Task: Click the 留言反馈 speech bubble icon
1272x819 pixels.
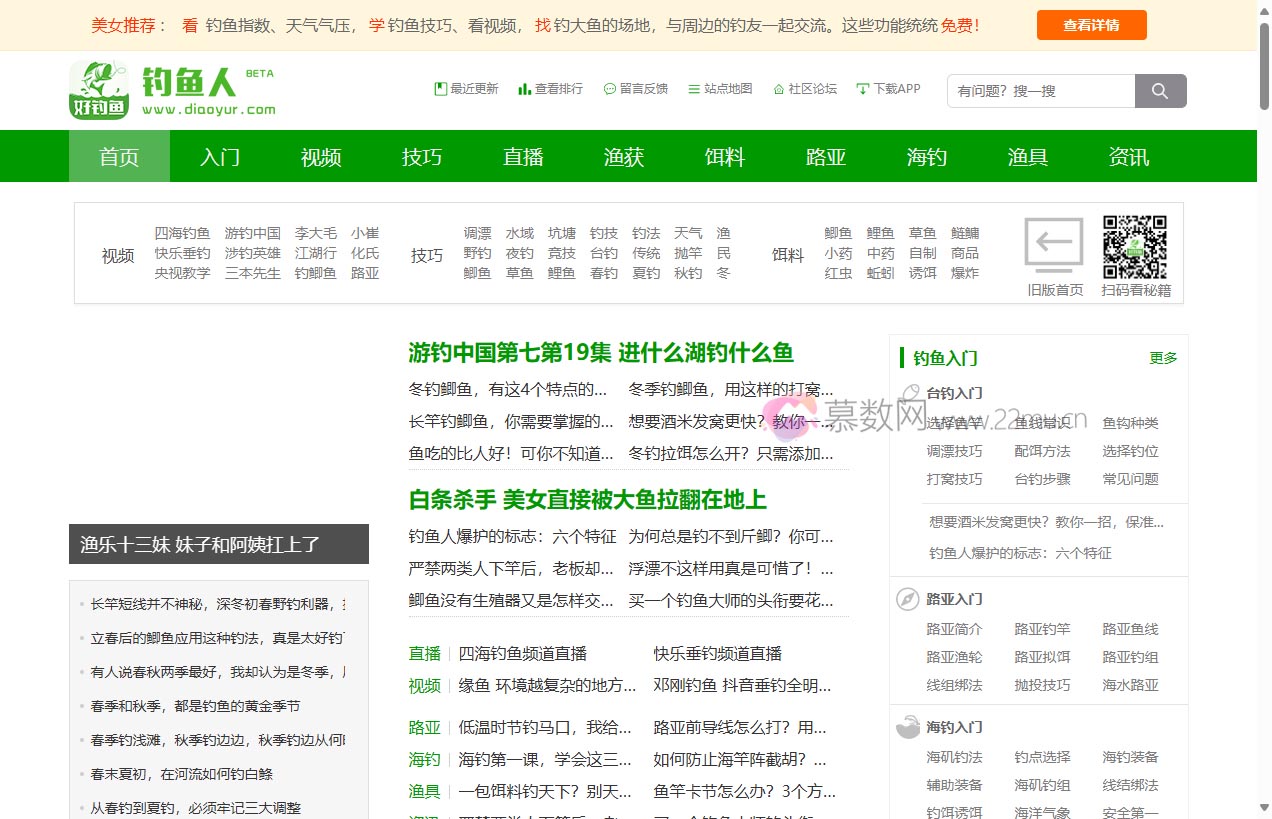Action: 609,89
